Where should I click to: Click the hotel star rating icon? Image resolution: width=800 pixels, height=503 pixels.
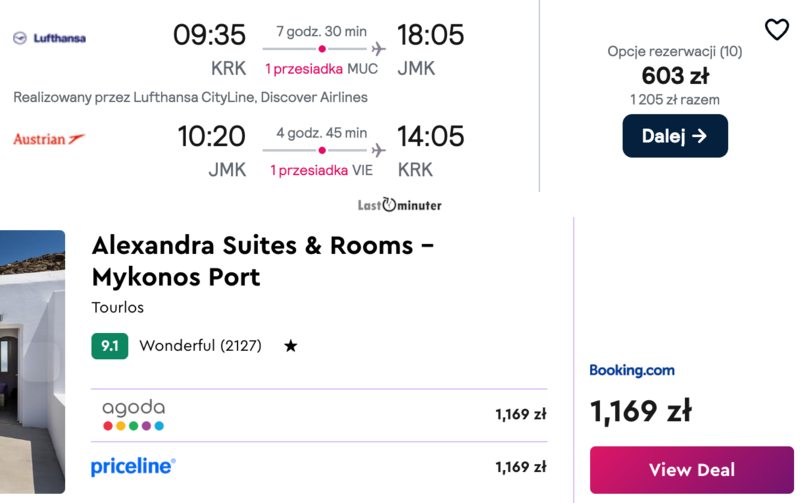pos(290,346)
